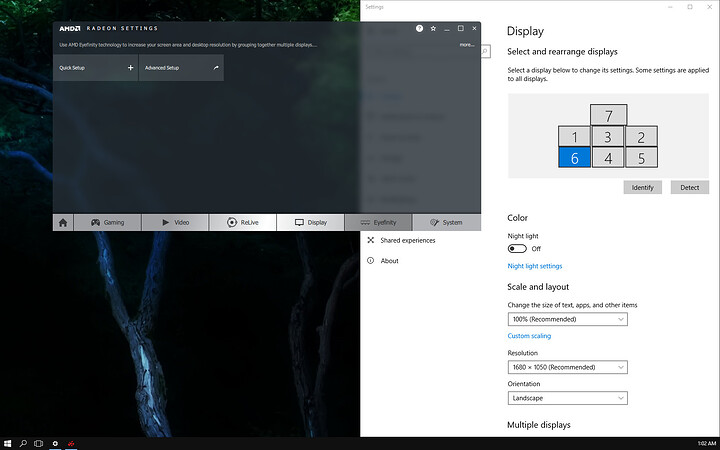Maximize the Radeon Settings window
The image size is (720, 450).
click(x=461, y=28)
